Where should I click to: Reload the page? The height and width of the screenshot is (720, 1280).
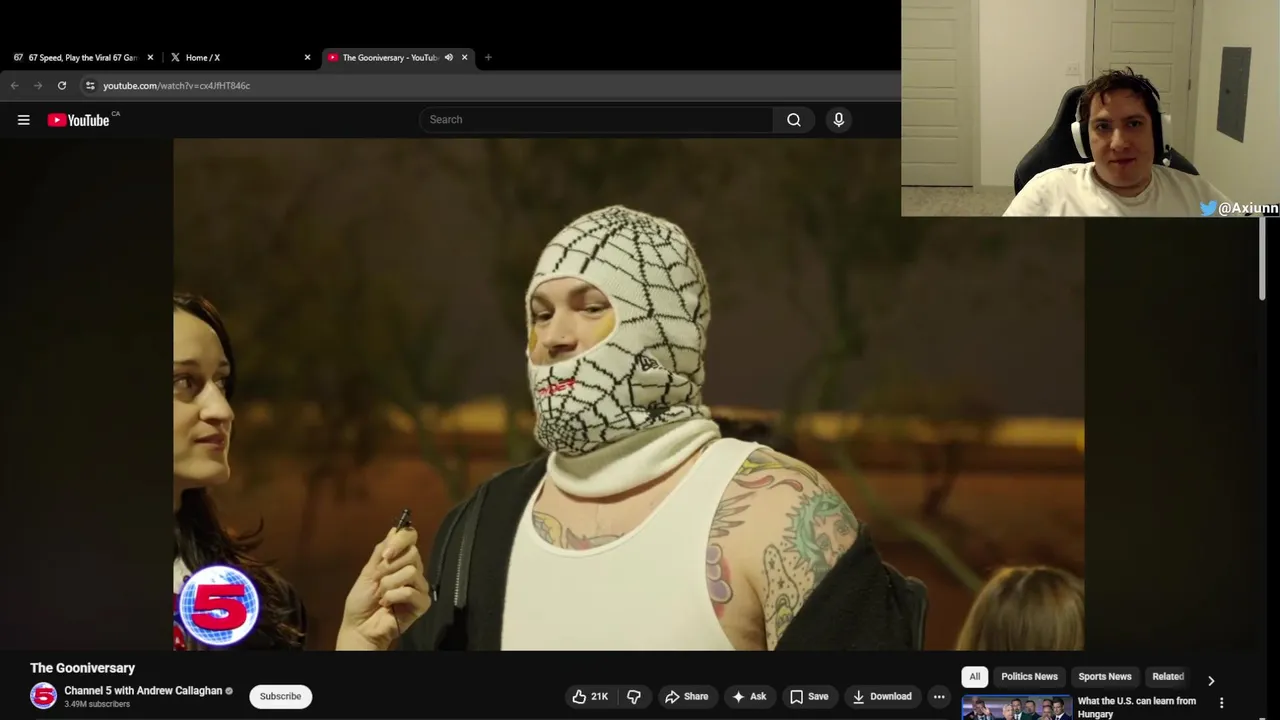pos(62,86)
